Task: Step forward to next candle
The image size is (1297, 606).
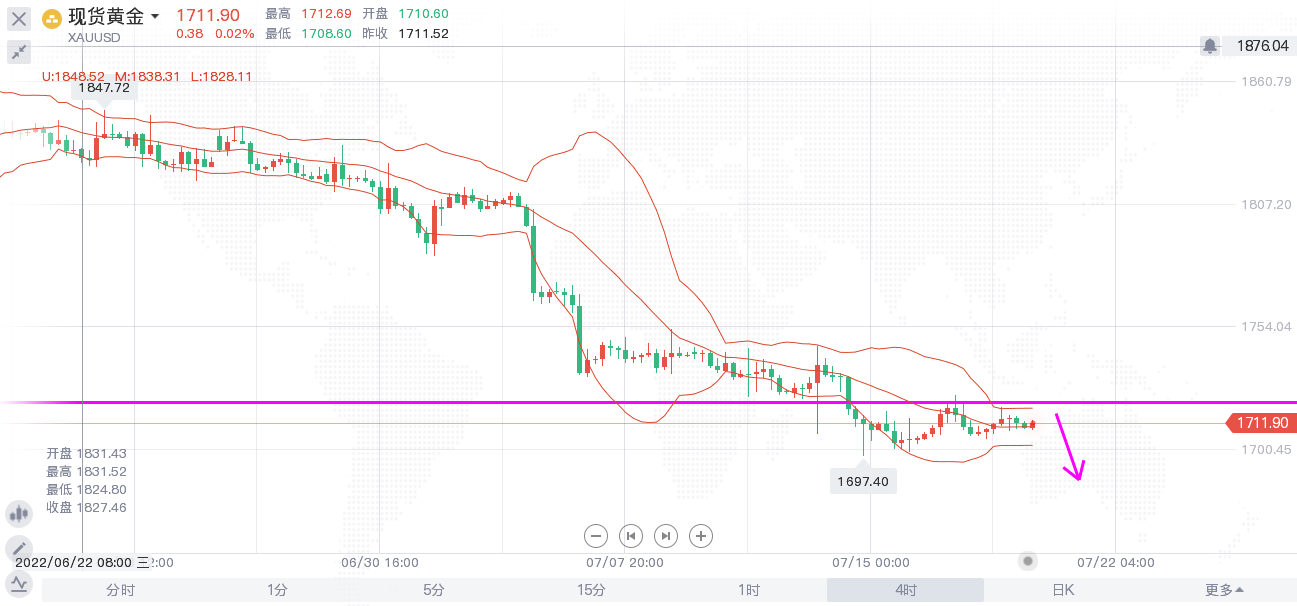Action: coord(666,536)
